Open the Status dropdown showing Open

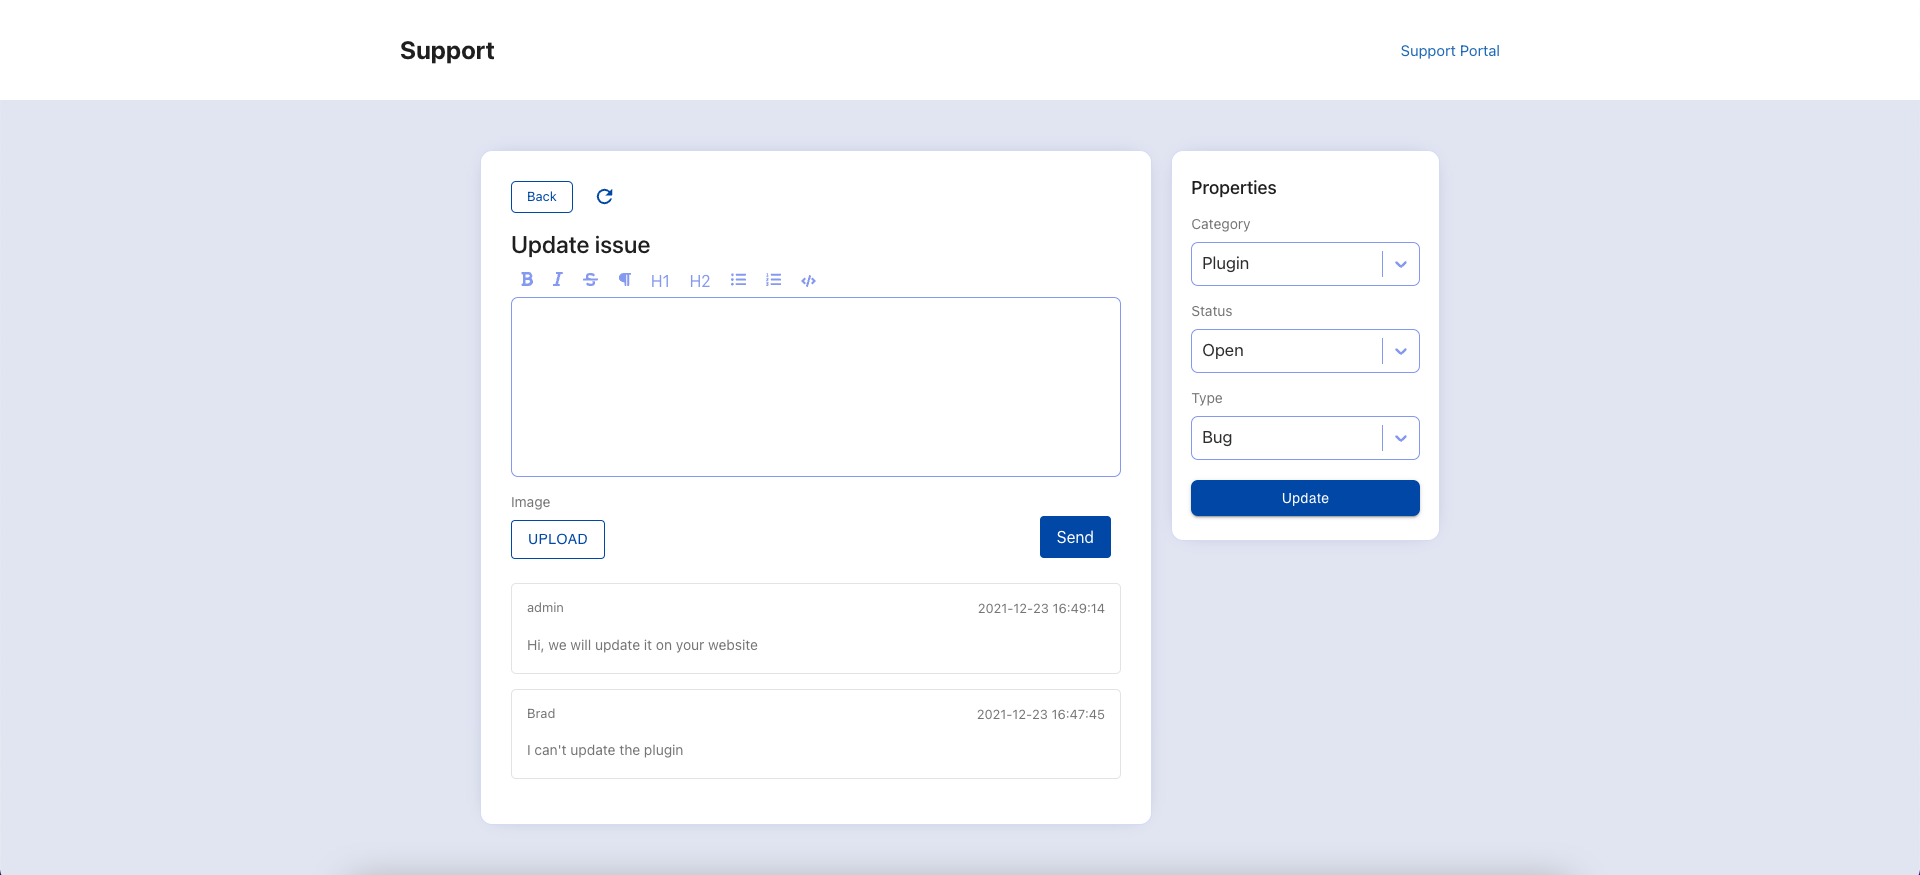point(1305,351)
